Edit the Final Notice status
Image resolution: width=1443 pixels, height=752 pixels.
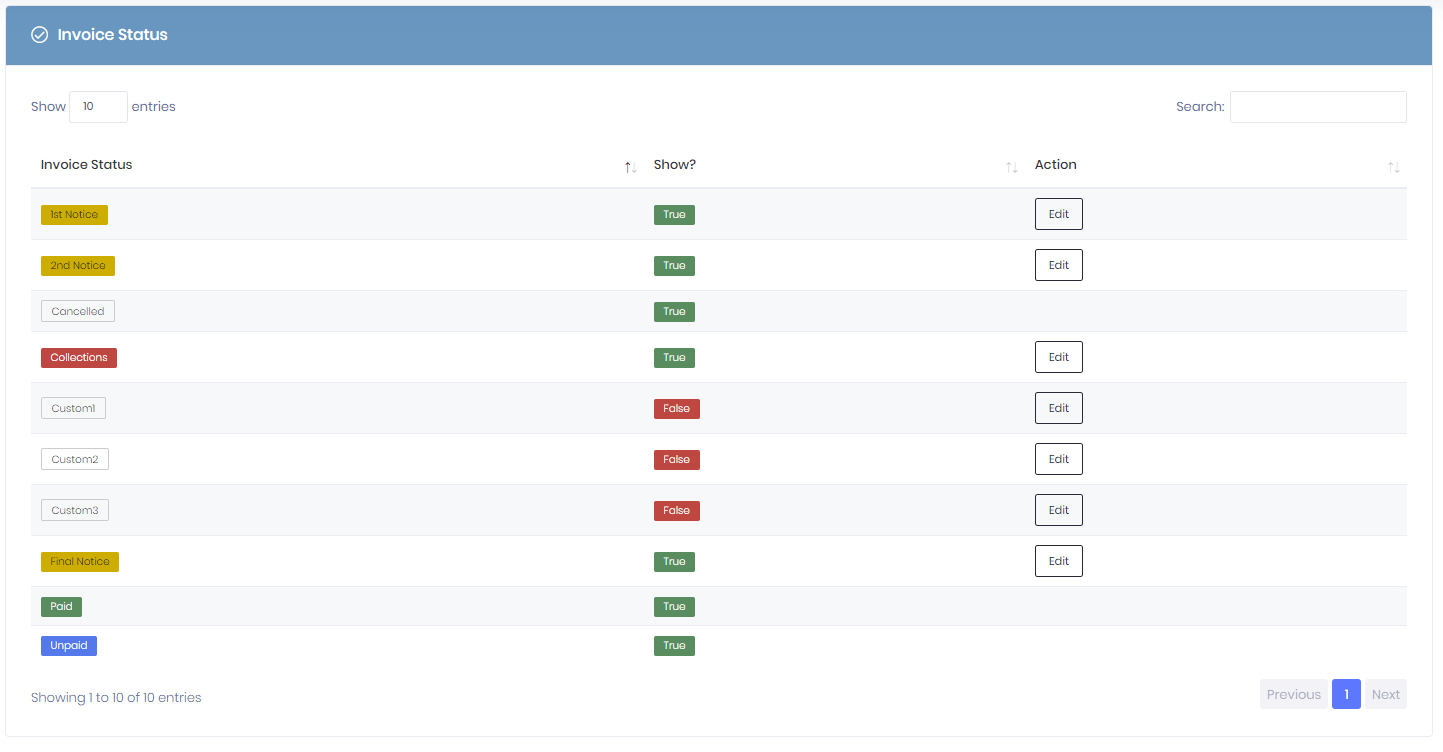[x=1059, y=561]
